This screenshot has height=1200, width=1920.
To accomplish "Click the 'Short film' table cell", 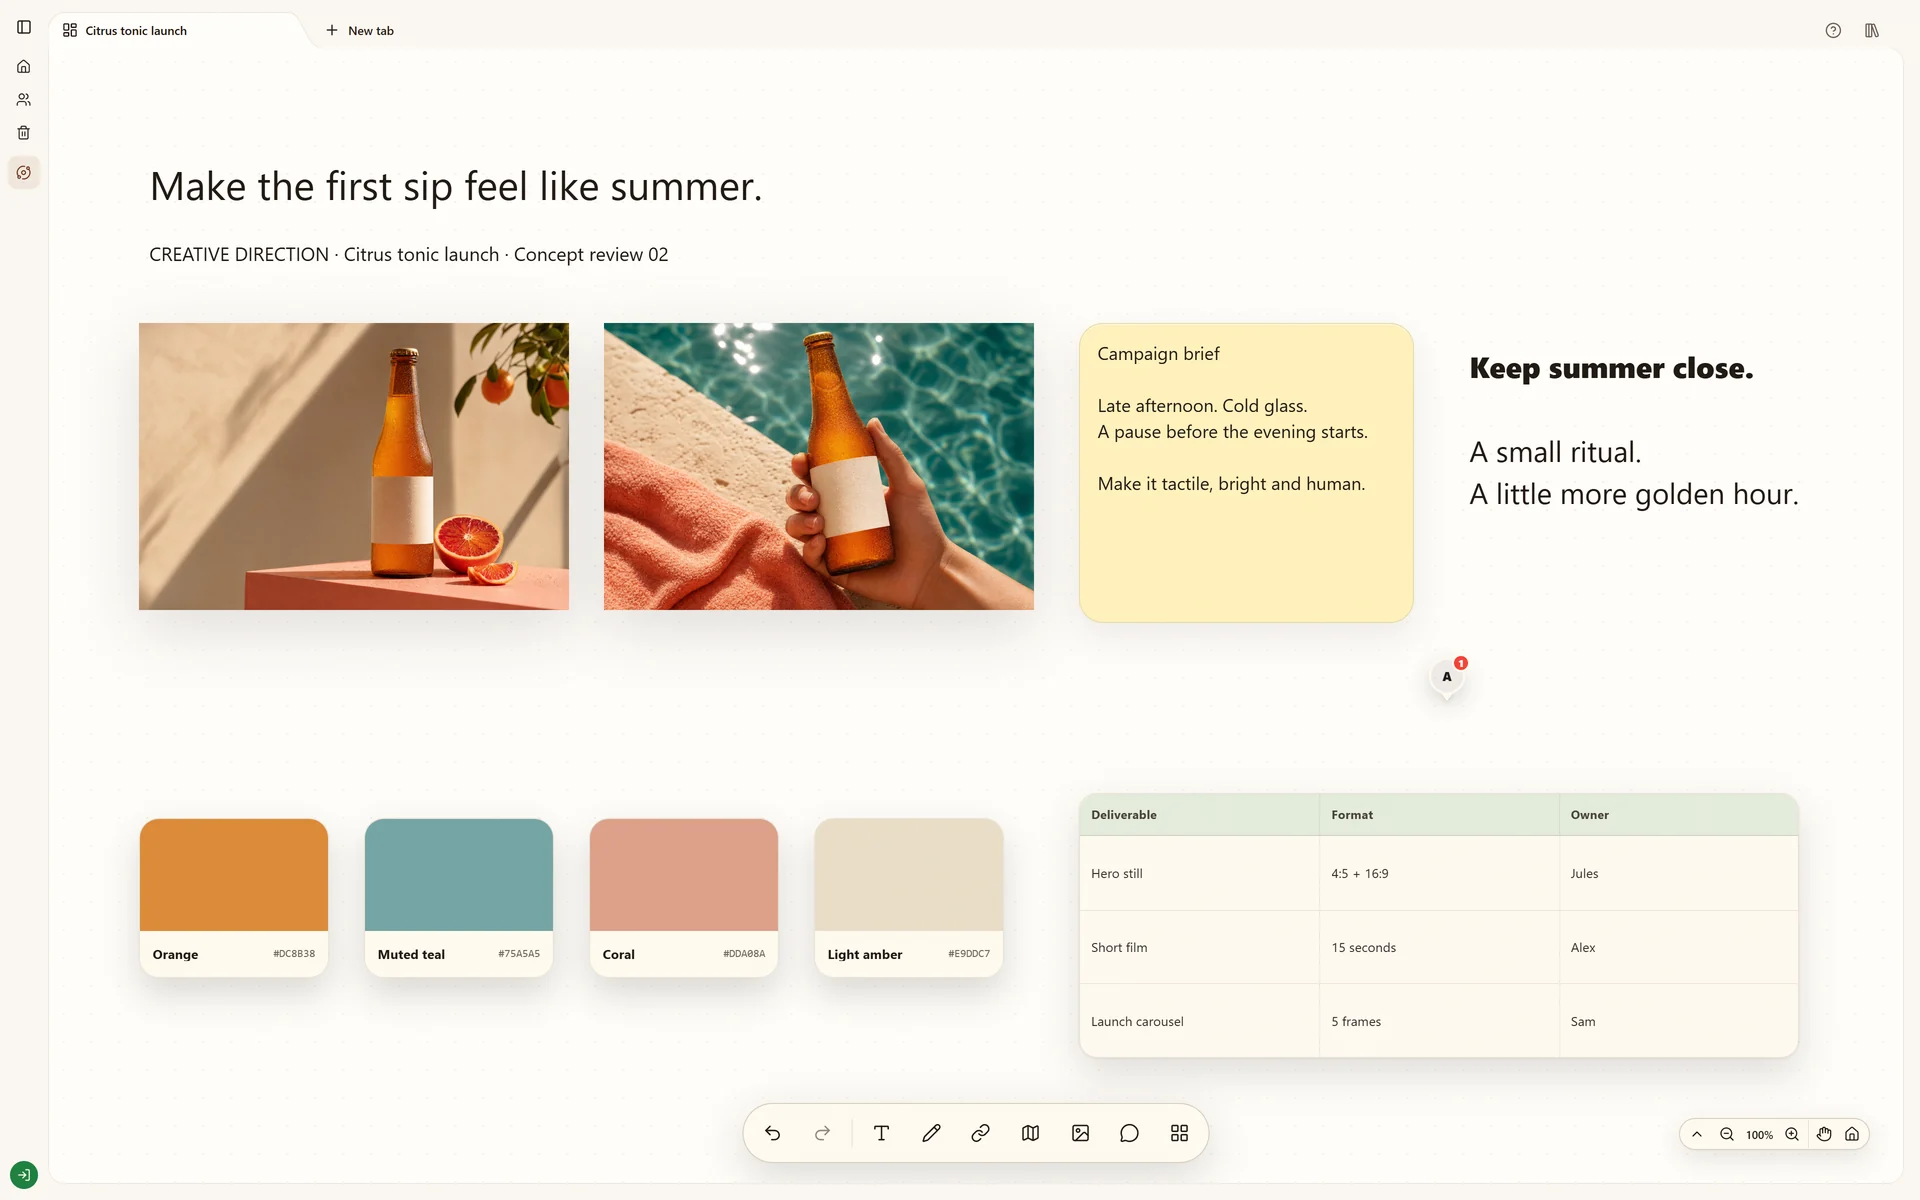I will coord(1200,947).
